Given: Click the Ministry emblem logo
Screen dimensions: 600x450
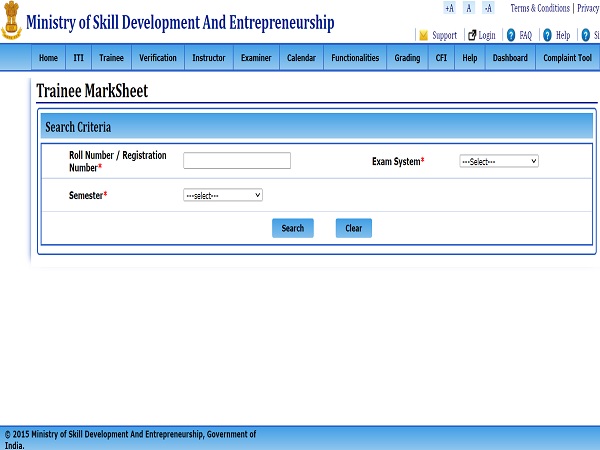Looking at the screenshot, I should [x=12, y=22].
